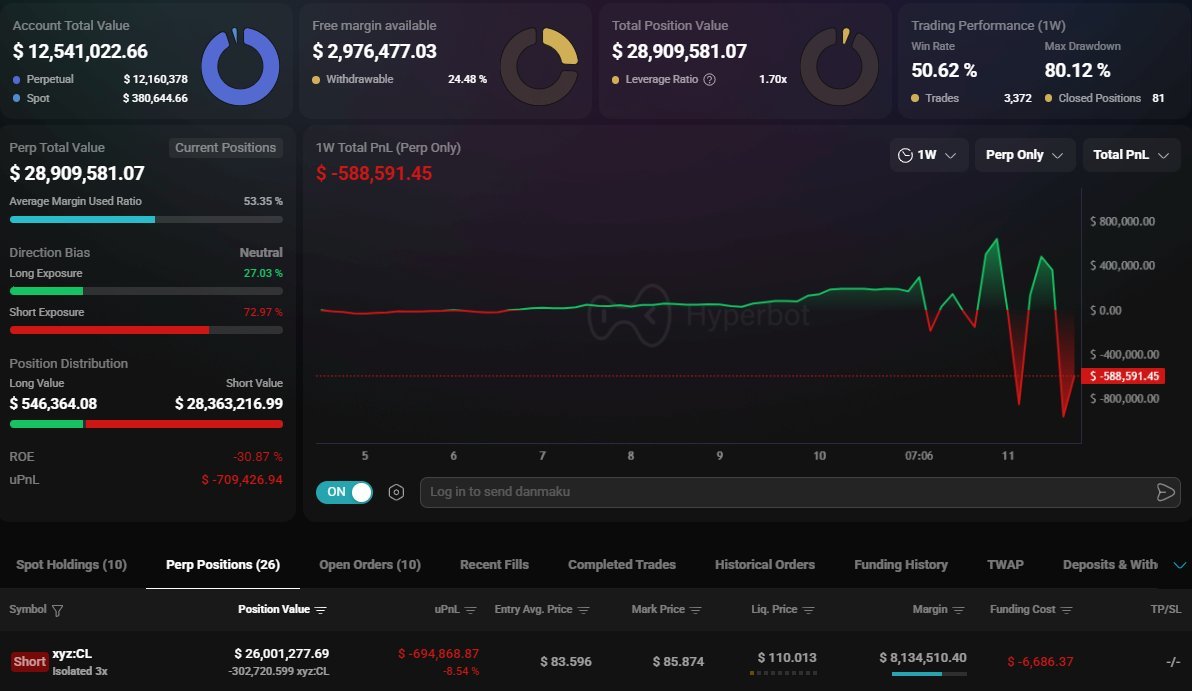Viewport: 1192px width, 691px height.
Task: Click the clock icon in the time range selector
Action: click(x=908, y=154)
